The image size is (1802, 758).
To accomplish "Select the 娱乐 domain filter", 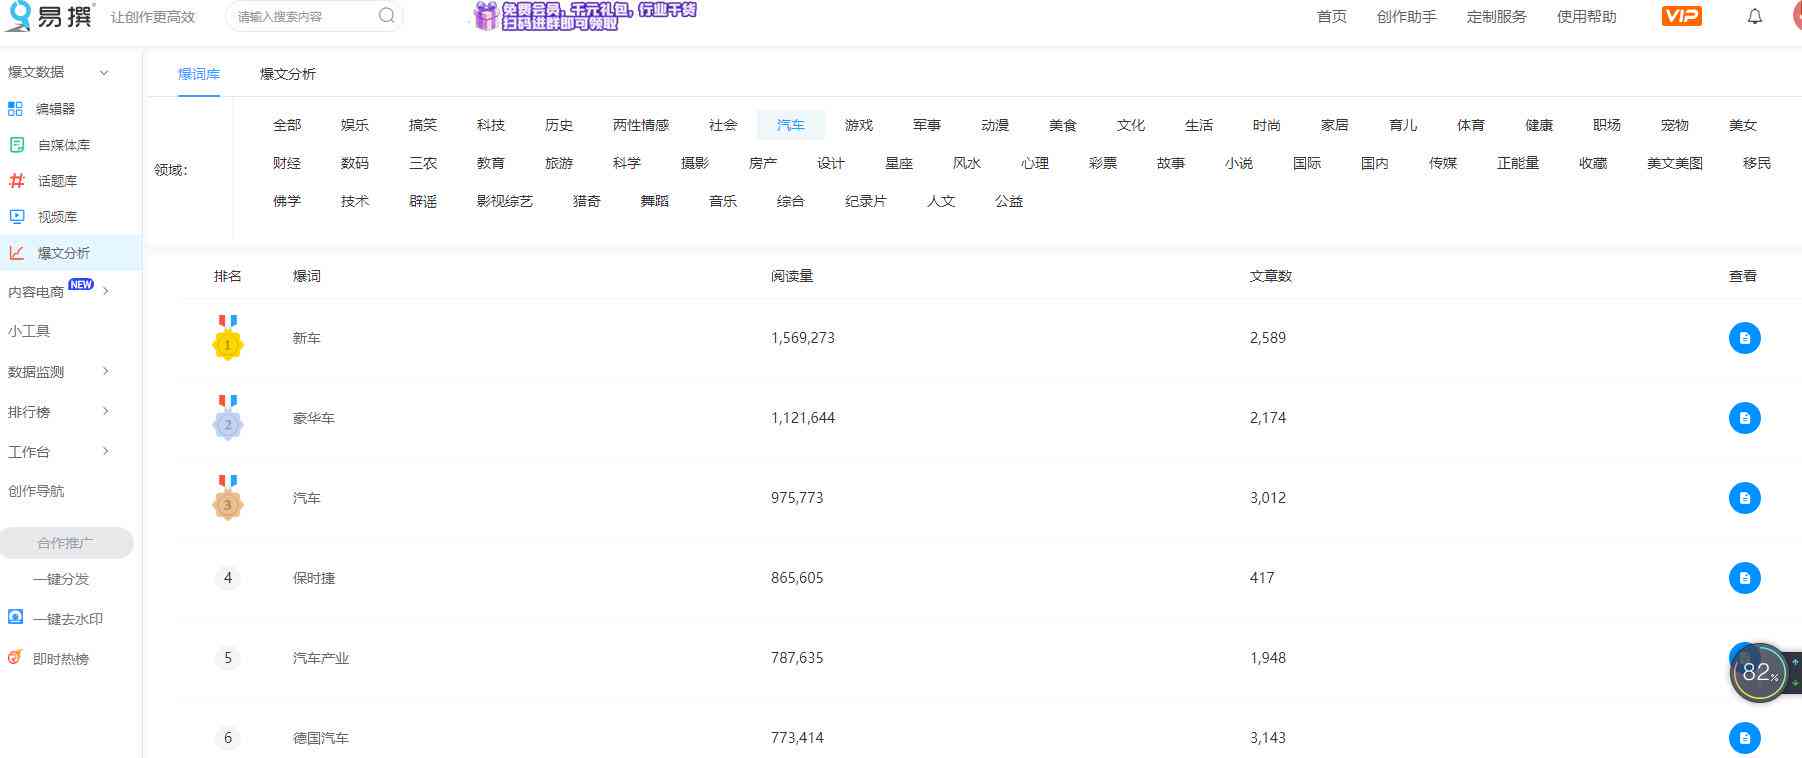I will (x=355, y=125).
